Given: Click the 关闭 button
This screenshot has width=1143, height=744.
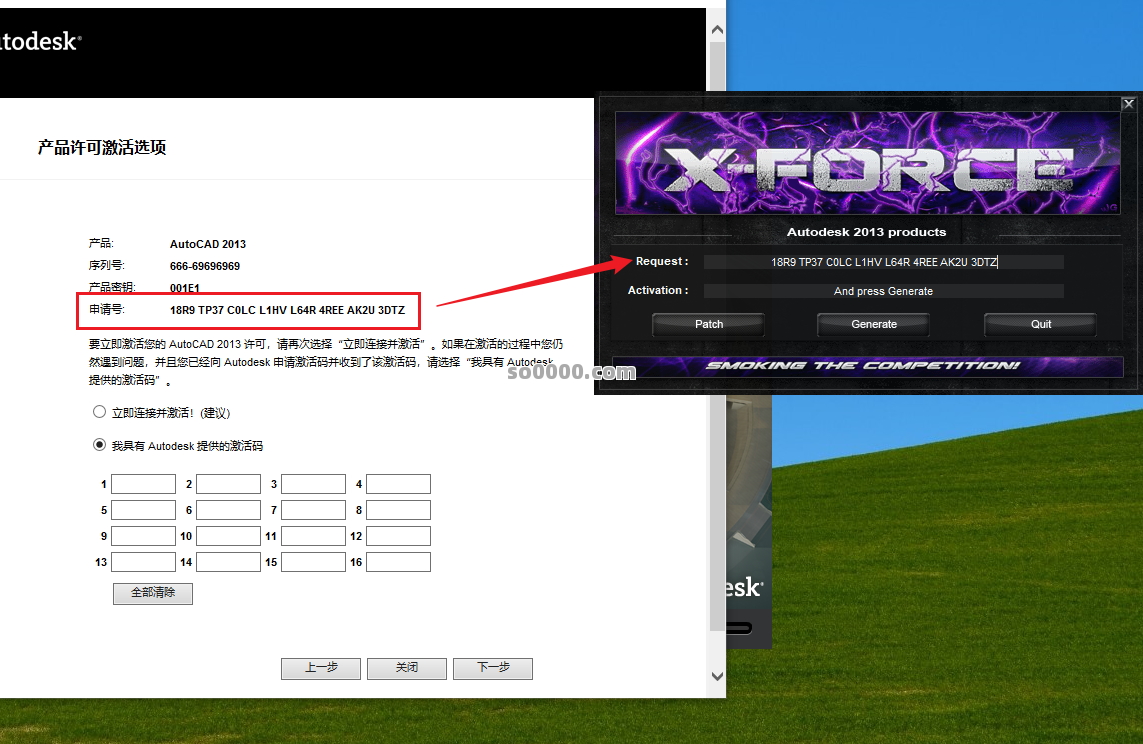Looking at the screenshot, I should pos(406,668).
